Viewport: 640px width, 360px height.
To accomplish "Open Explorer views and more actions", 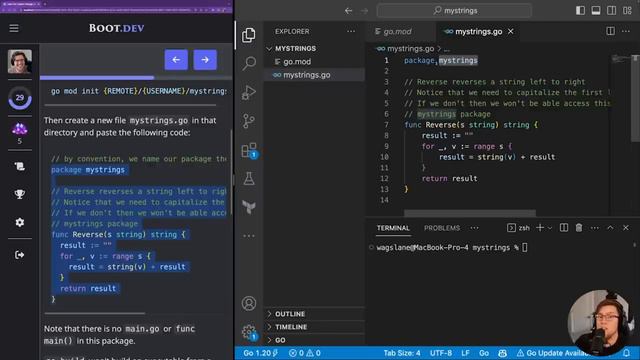I will coord(351,31).
